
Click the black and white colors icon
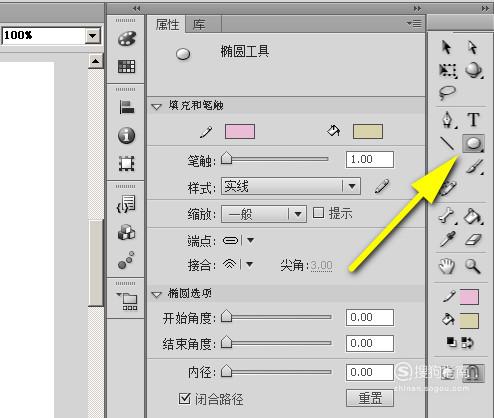click(x=451, y=342)
